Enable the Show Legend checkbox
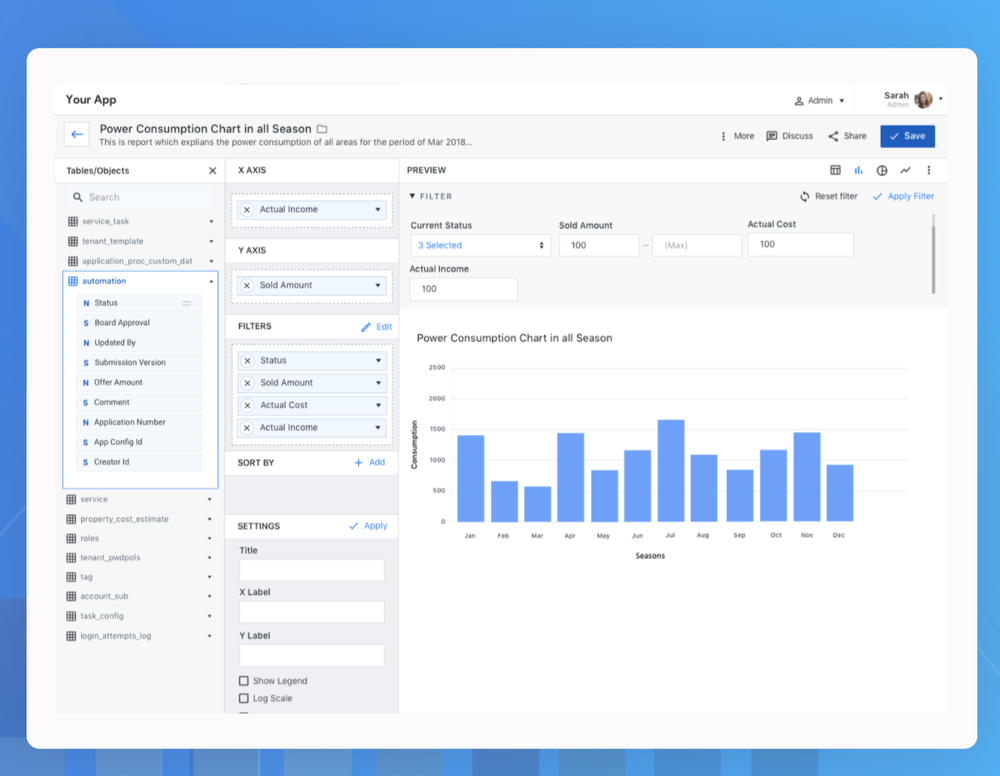 click(x=242, y=680)
